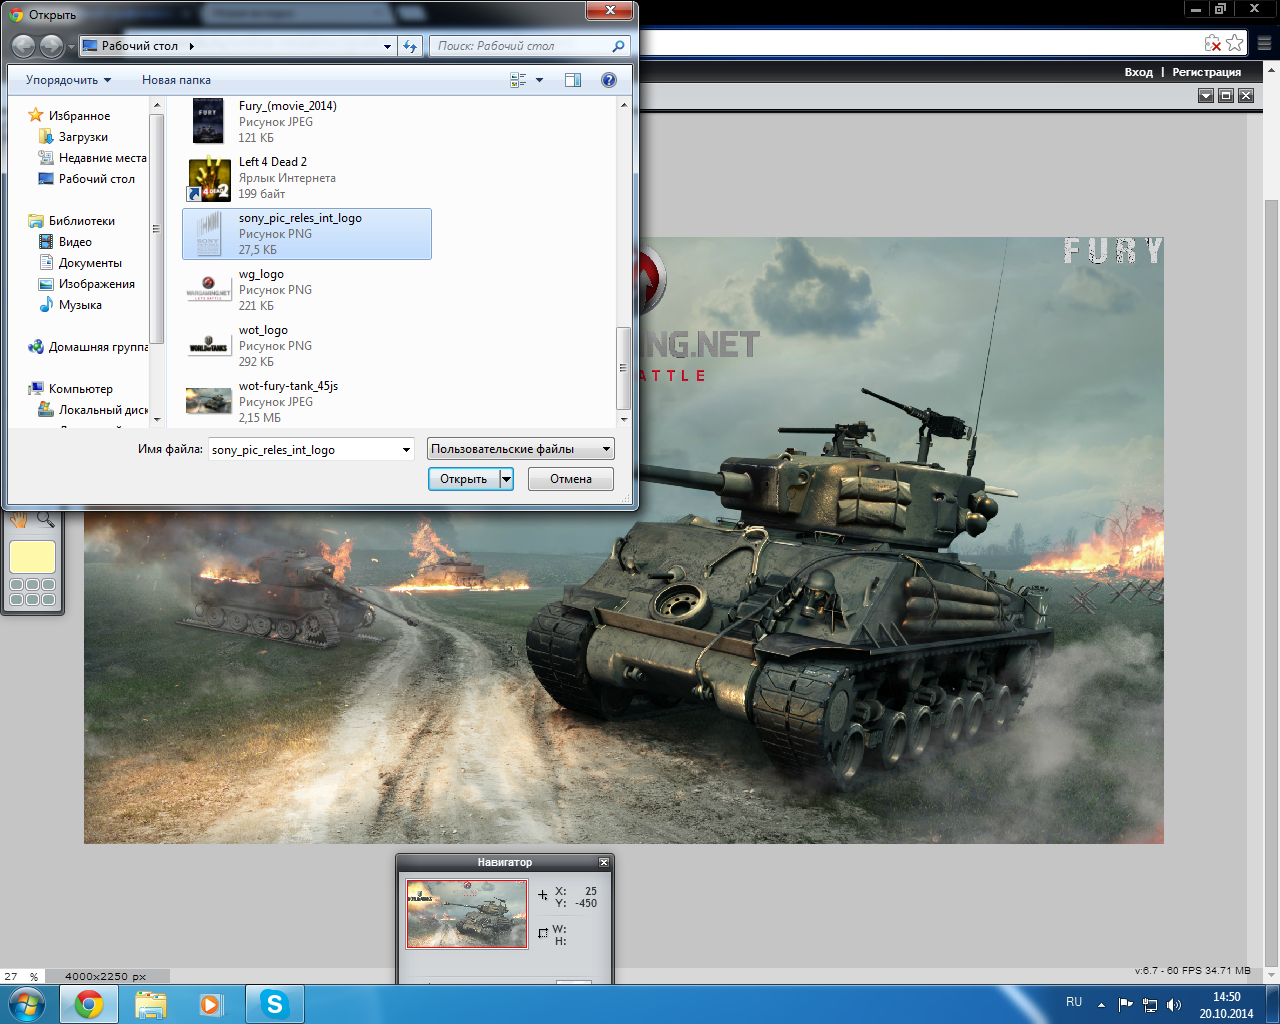1280x1024 pixels.
Task: Click the volume speaker tray icon
Action: [x=1174, y=1005]
